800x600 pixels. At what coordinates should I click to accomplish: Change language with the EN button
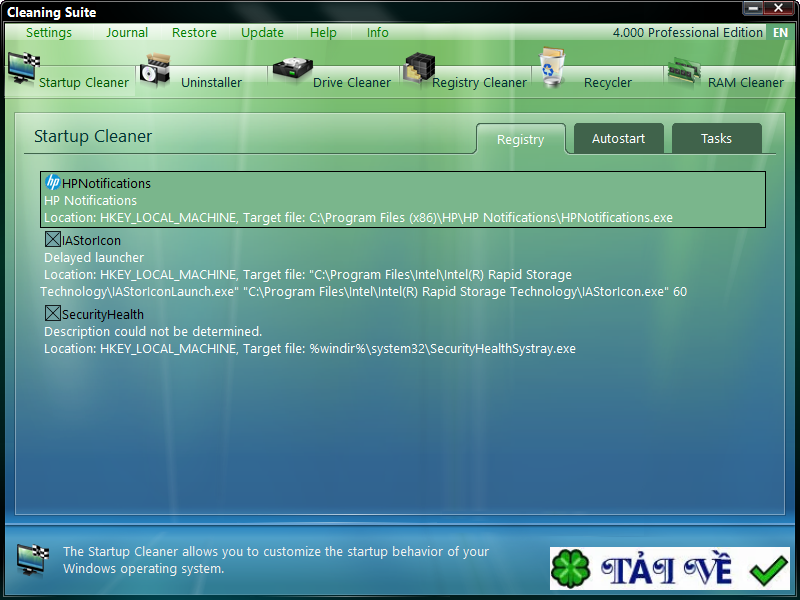[780, 33]
